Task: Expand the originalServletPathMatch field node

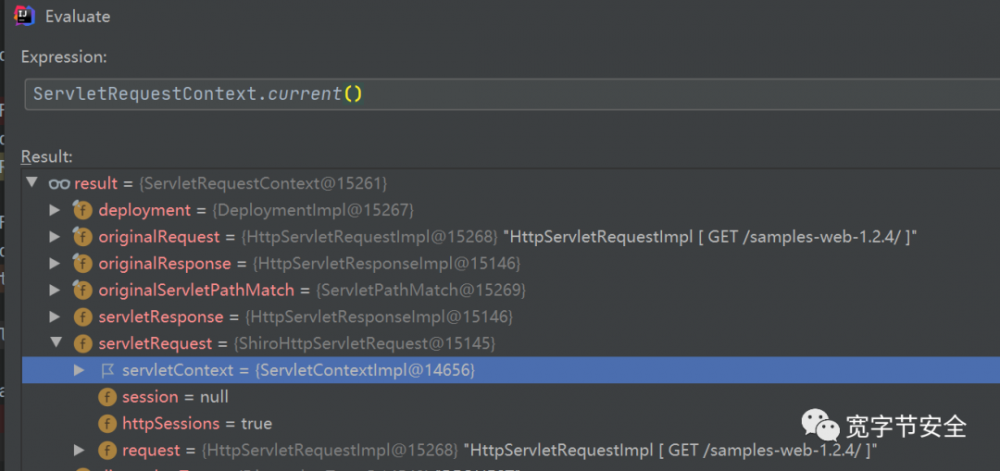Action: tap(55, 290)
